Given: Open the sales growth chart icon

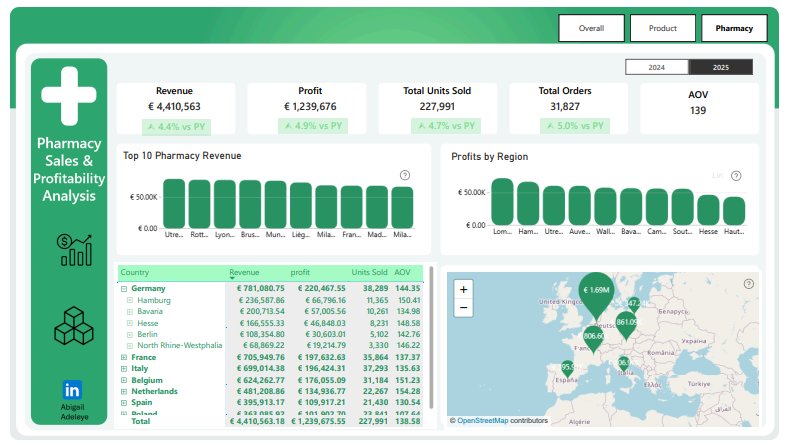Looking at the screenshot, I should click(x=74, y=250).
